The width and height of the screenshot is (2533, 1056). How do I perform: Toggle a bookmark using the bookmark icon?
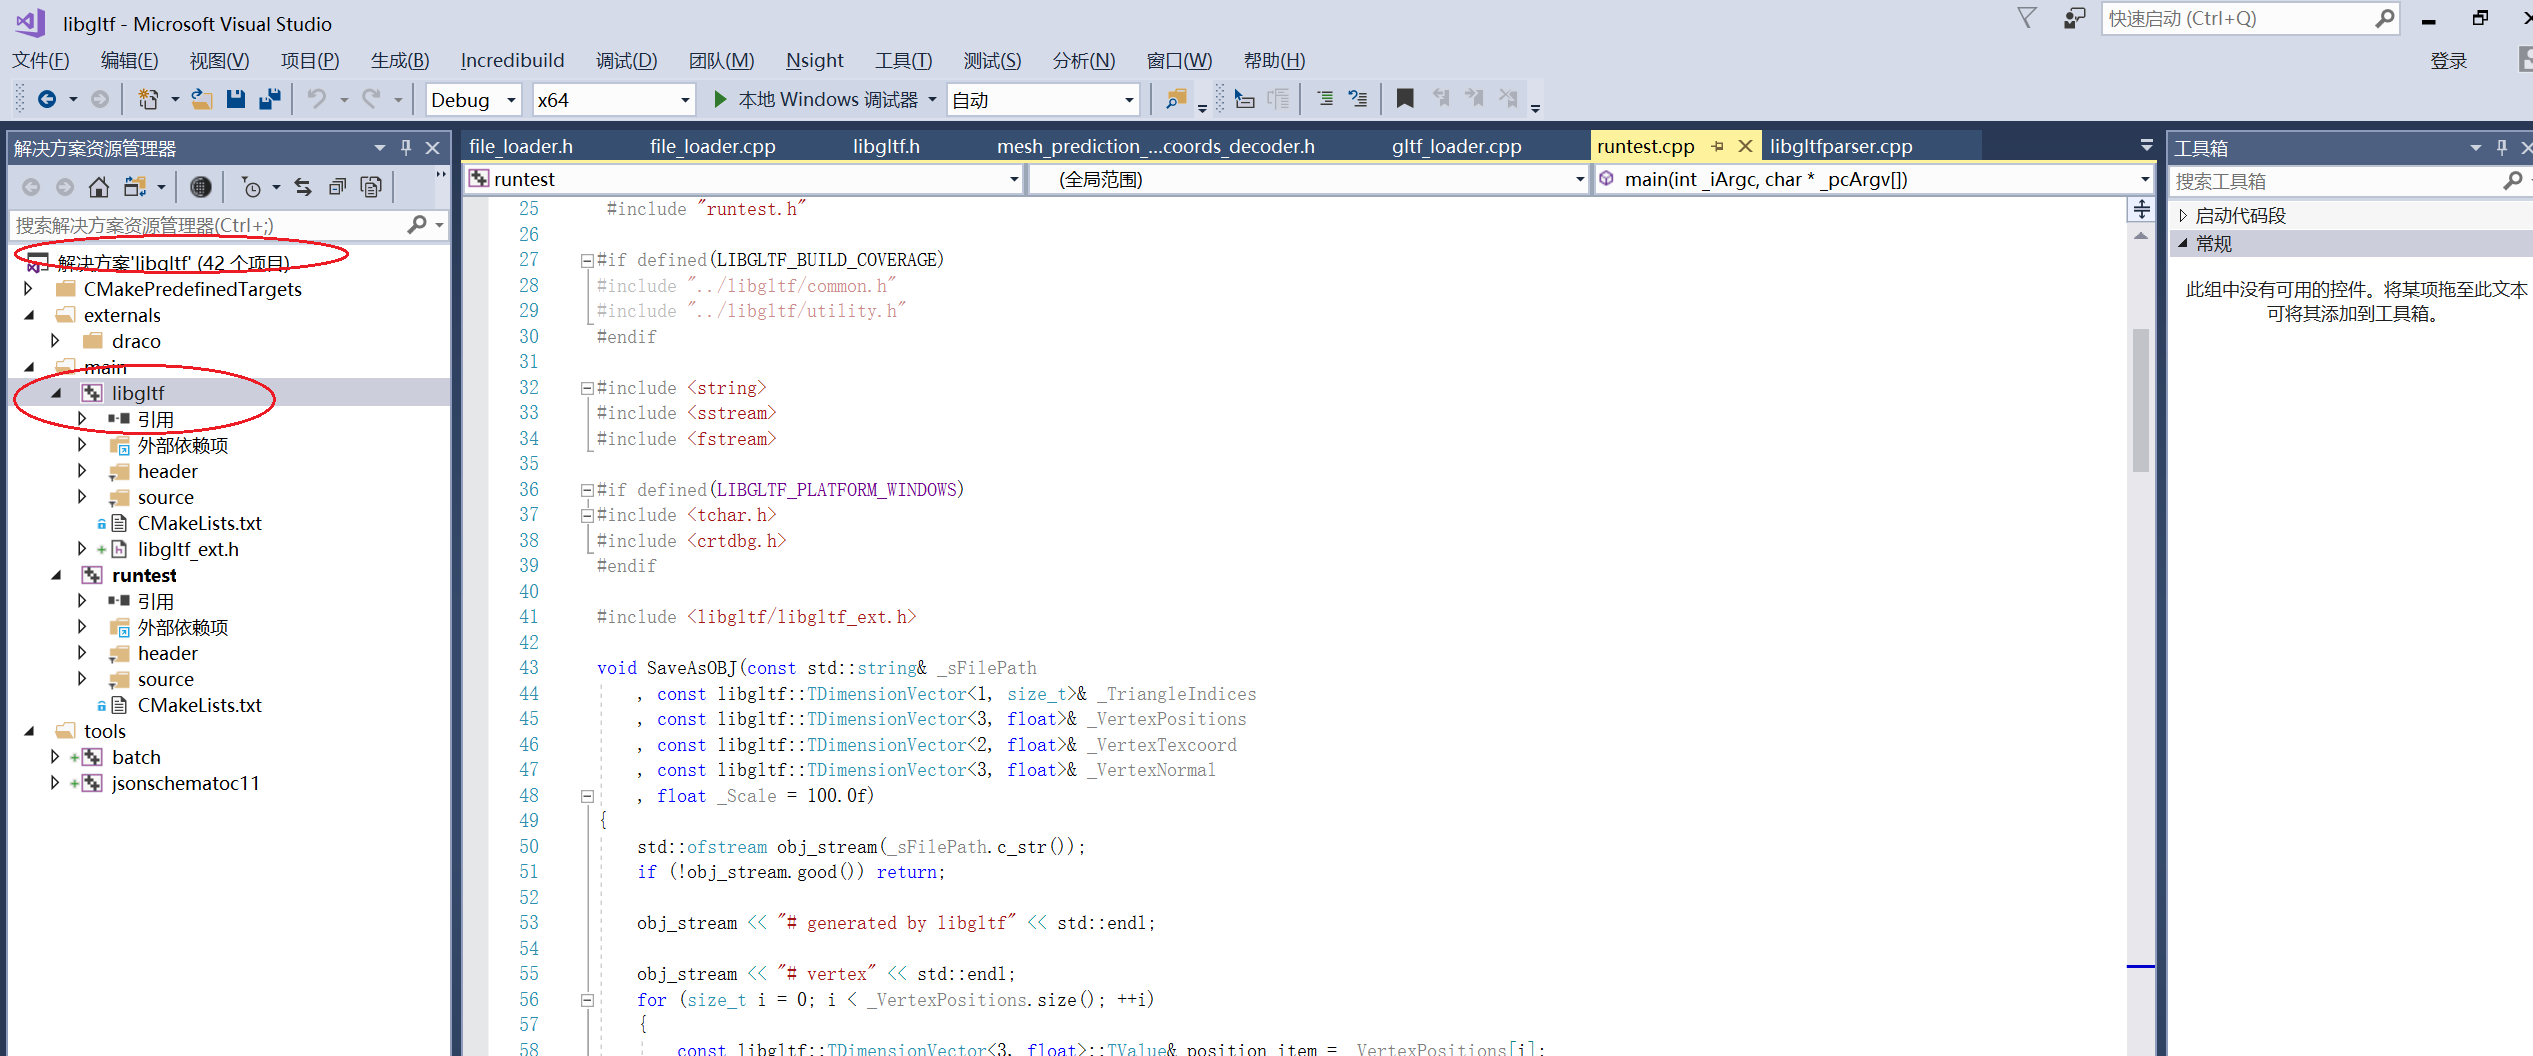[x=1405, y=98]
